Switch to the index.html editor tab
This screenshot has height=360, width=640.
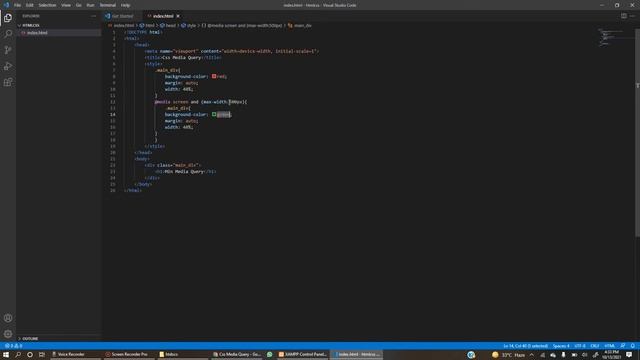pyautogui.click(x=163, y=16)
